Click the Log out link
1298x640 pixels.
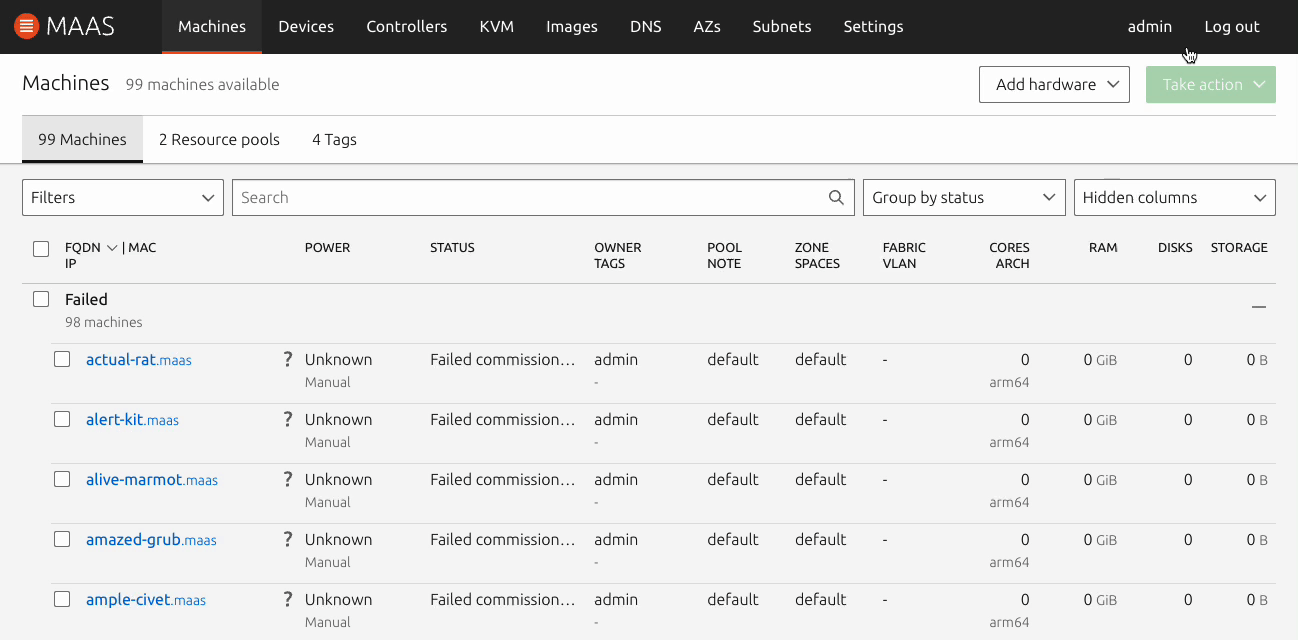1232,27
